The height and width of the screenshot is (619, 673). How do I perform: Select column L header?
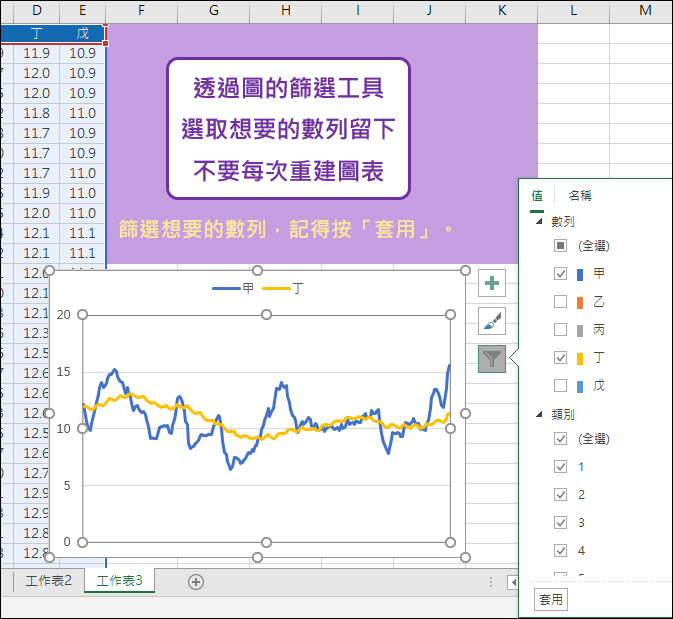pyautogui.click(x=573, y=11)
